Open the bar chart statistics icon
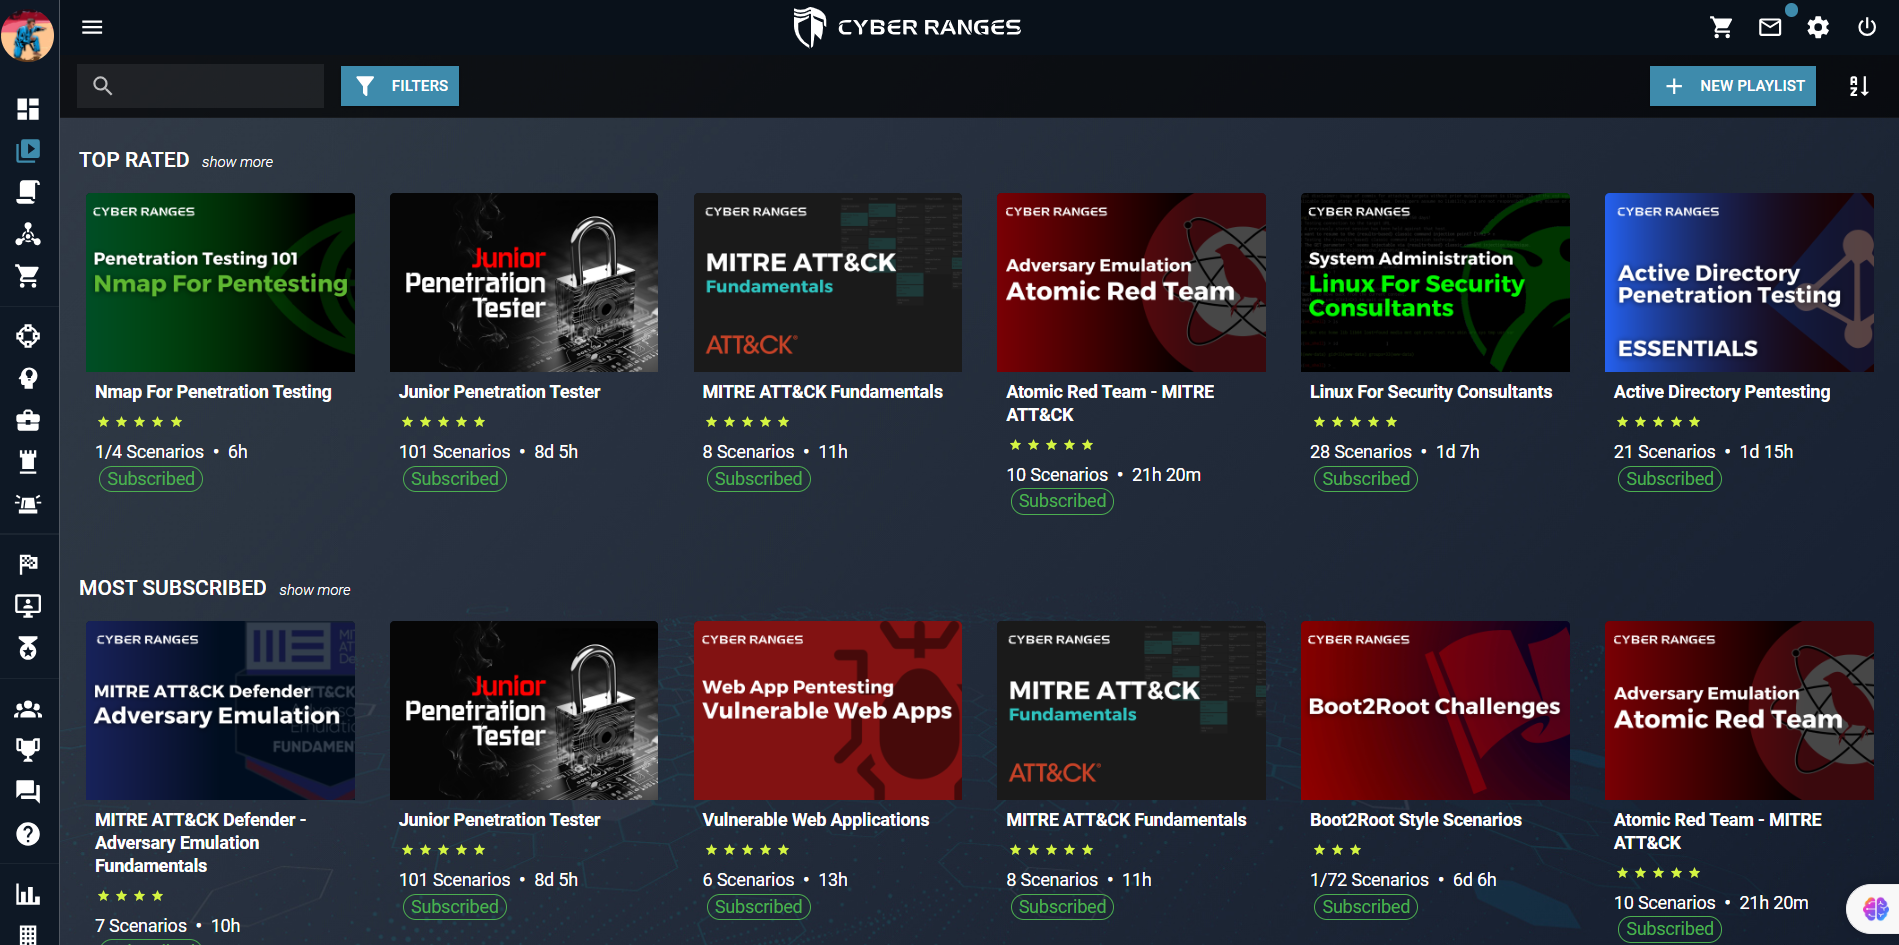1899x945 pixels. [x=28, y=895]
